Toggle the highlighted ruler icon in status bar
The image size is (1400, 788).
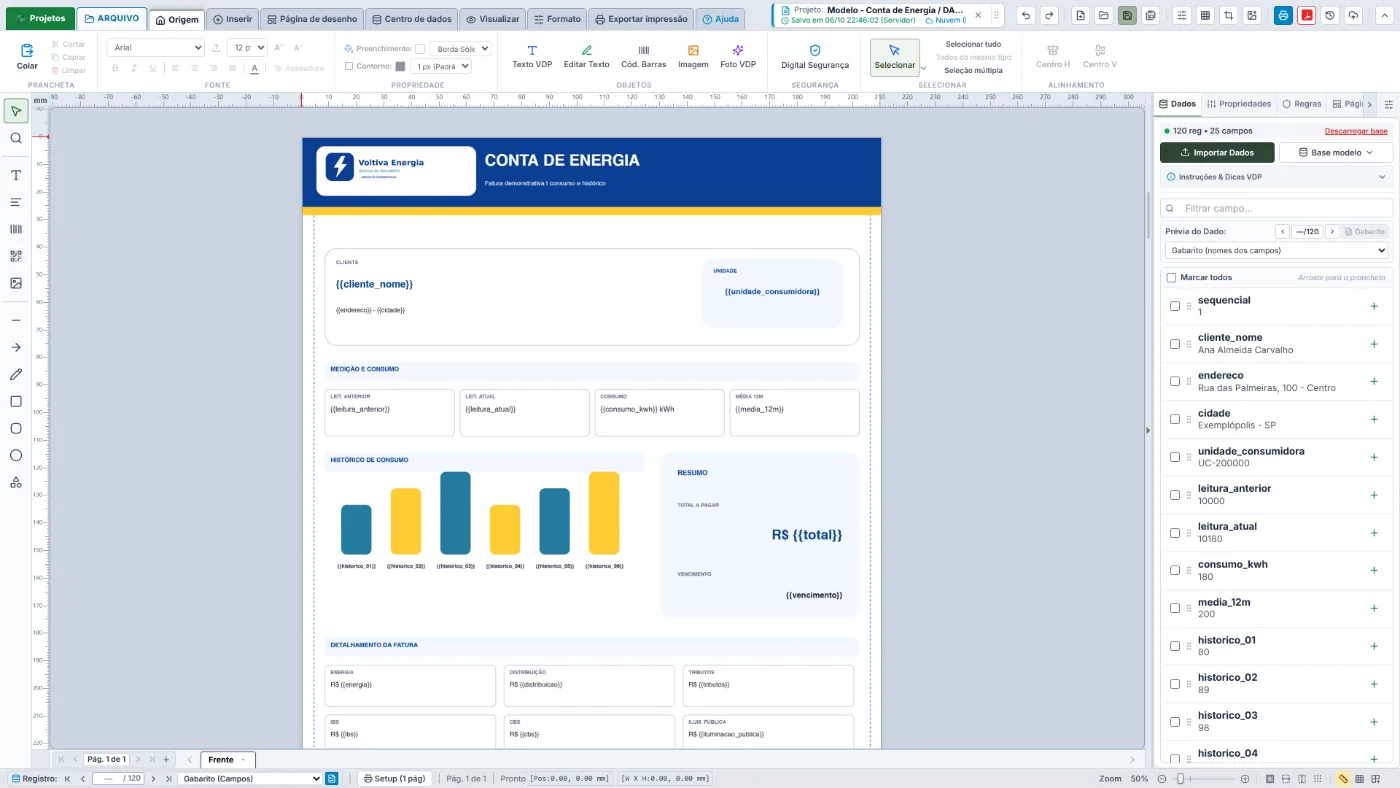(x=1343, y=778)
